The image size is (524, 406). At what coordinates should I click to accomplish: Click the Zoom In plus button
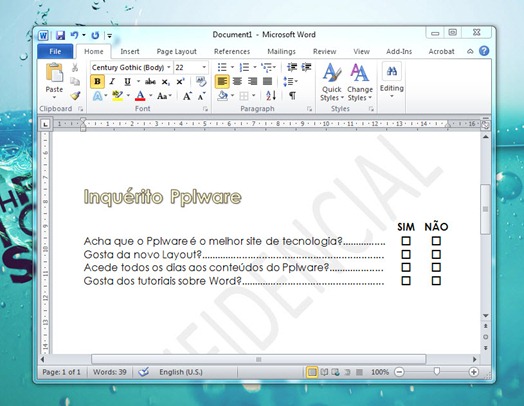pos(473,372)
